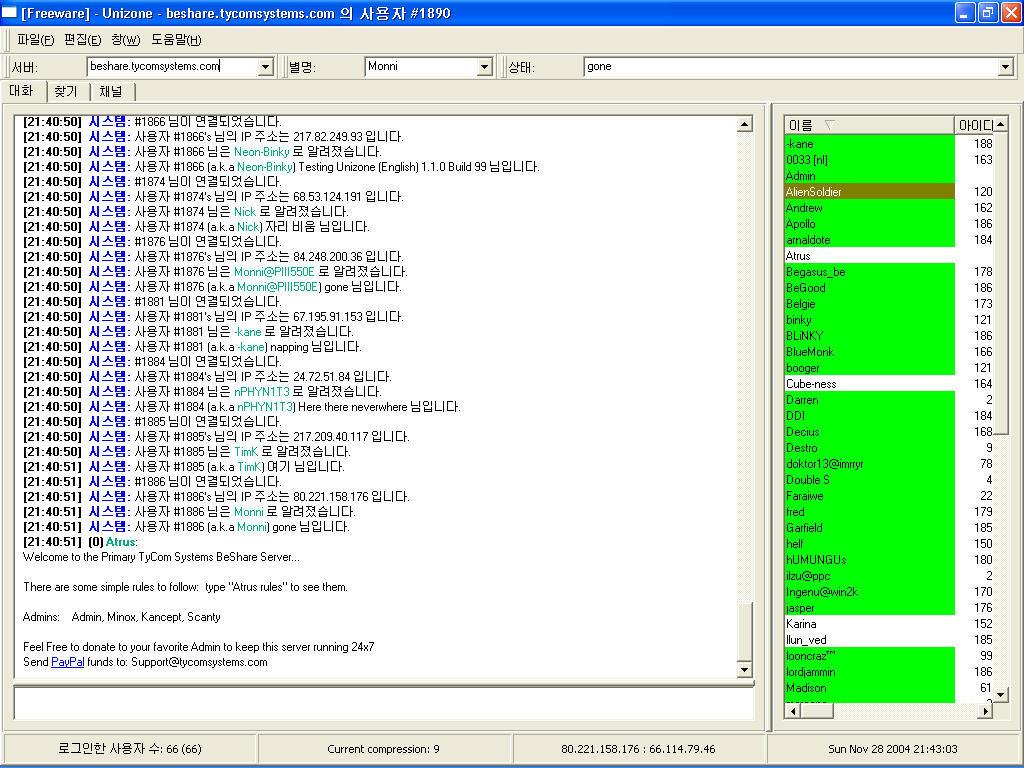Select user Garfield in the list
The image size is (1024, 768).
869,528
